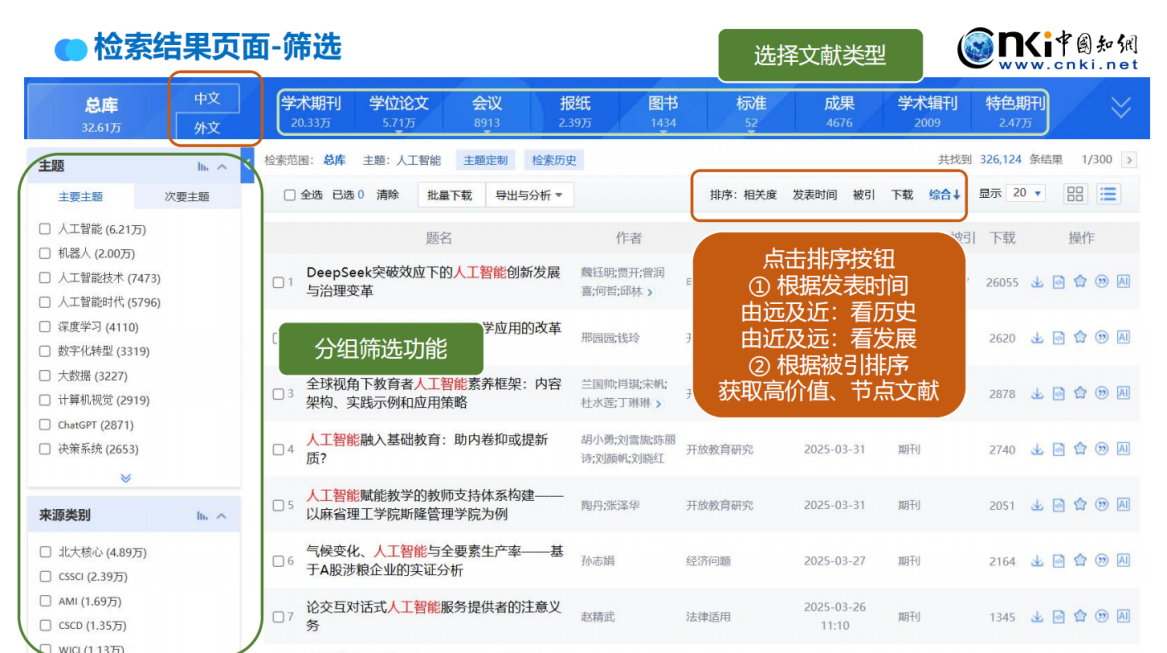Viewport: 1167px width, 653px height.
Task: Open 检索历史 link
Action: pyautogui.click(x=554, y=160)
